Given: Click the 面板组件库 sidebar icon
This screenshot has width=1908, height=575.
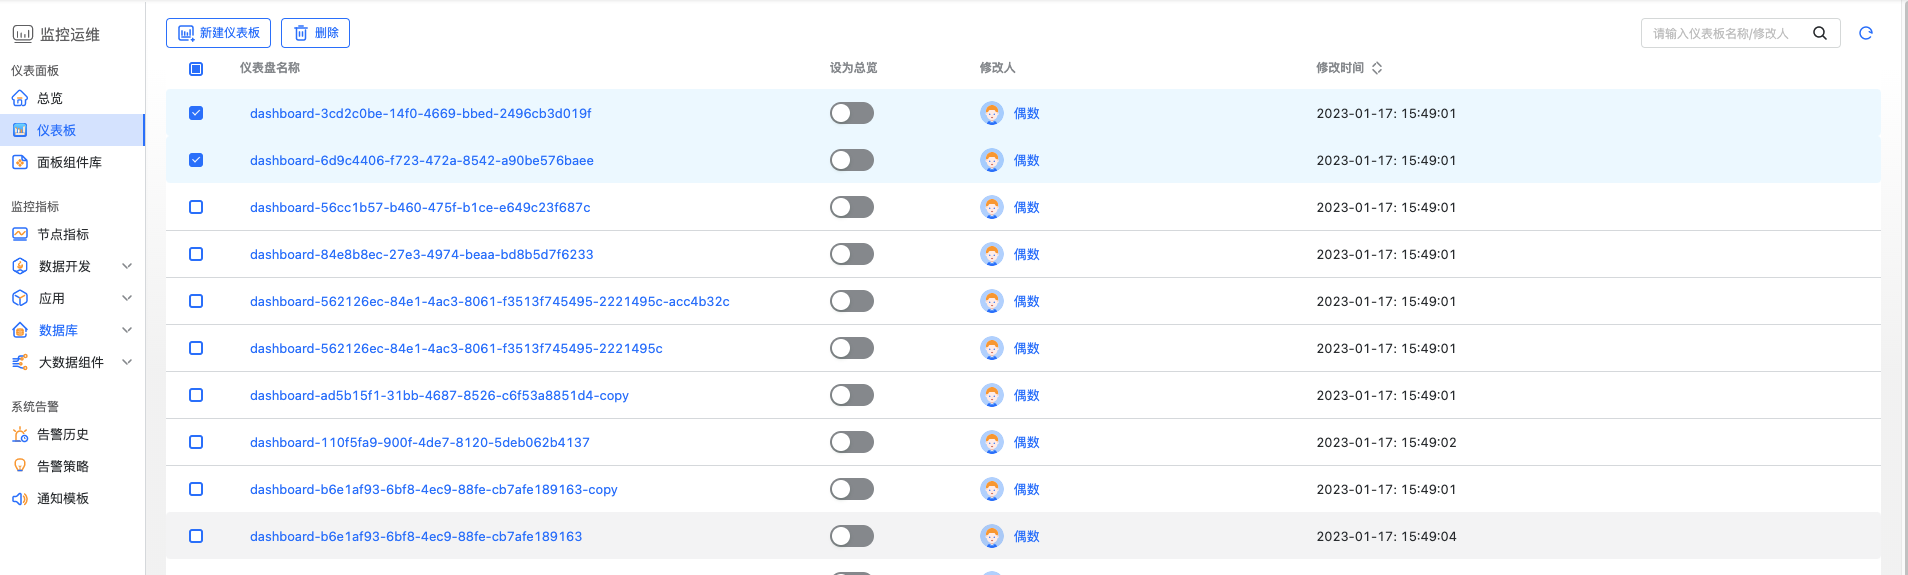Looking at the screenshot, I should [x=20, y=162].
